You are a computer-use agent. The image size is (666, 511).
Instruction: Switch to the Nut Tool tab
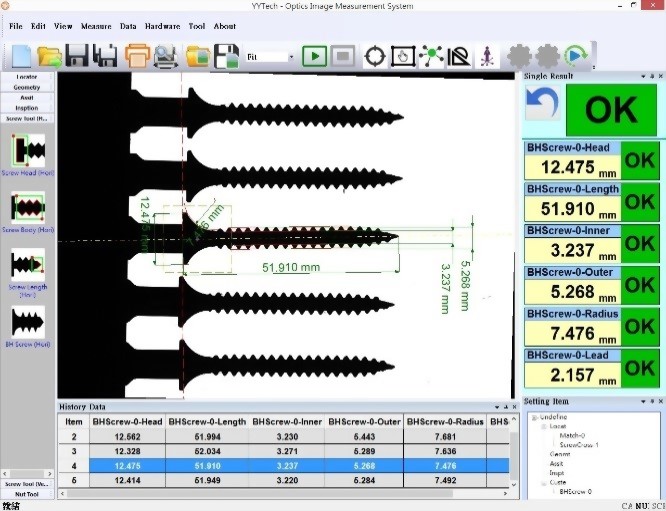coord(27,494)
